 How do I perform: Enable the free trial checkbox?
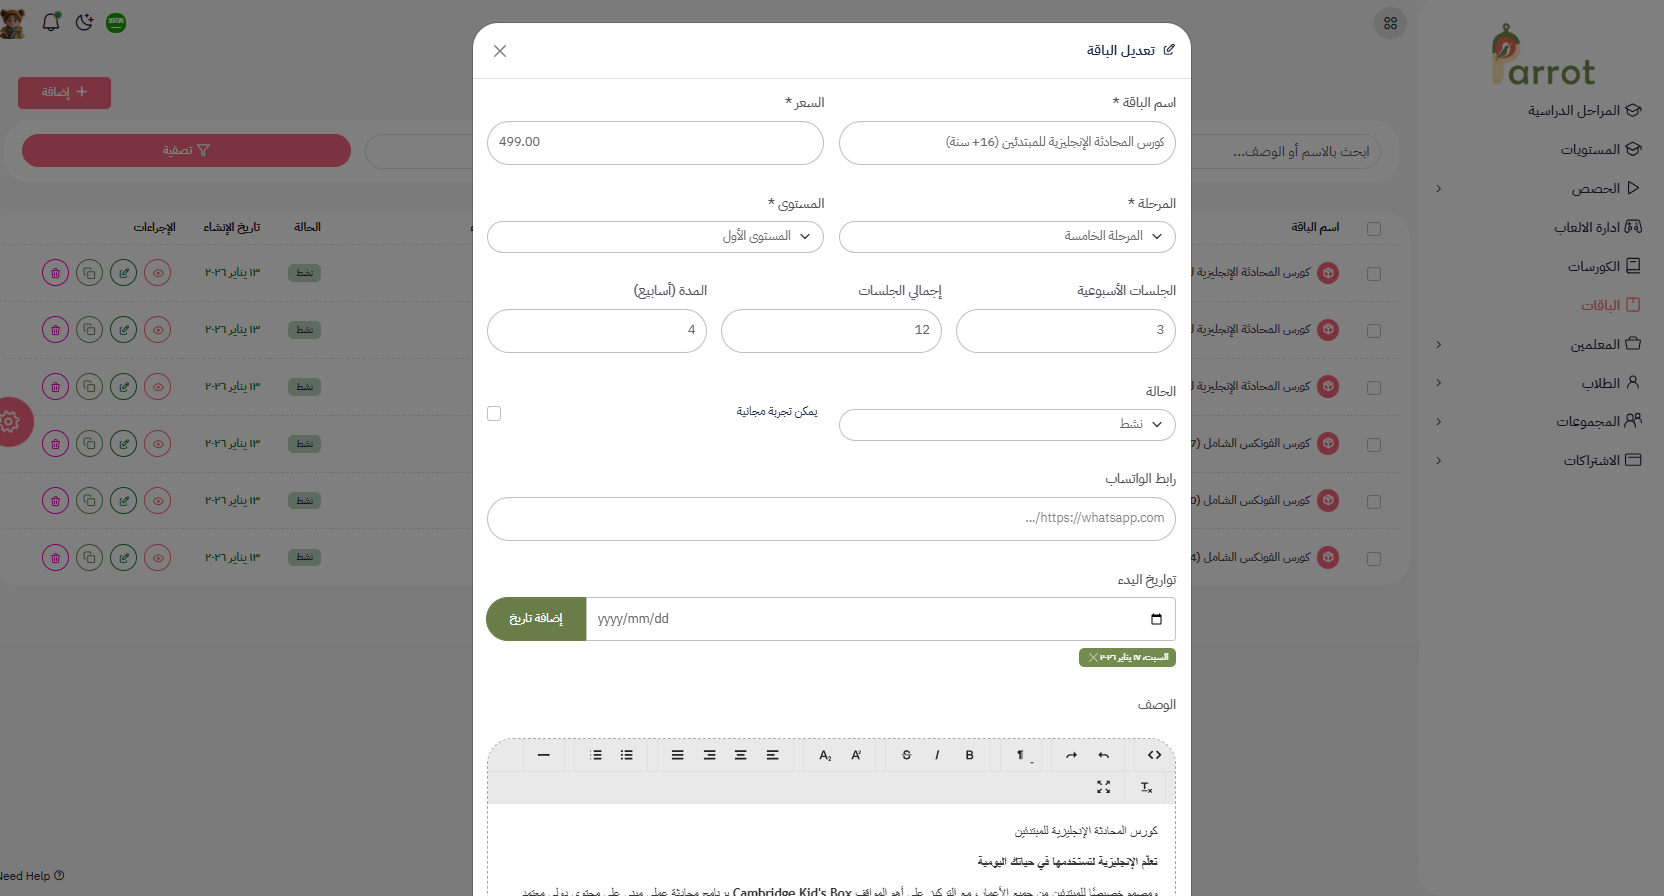click(494, 413)
